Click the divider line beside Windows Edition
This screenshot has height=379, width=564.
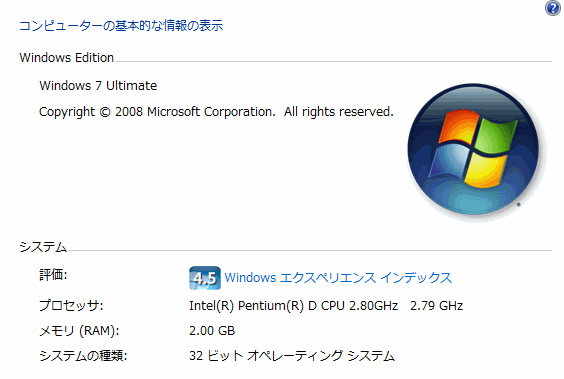pyautogui.click(x=334, y=61)
